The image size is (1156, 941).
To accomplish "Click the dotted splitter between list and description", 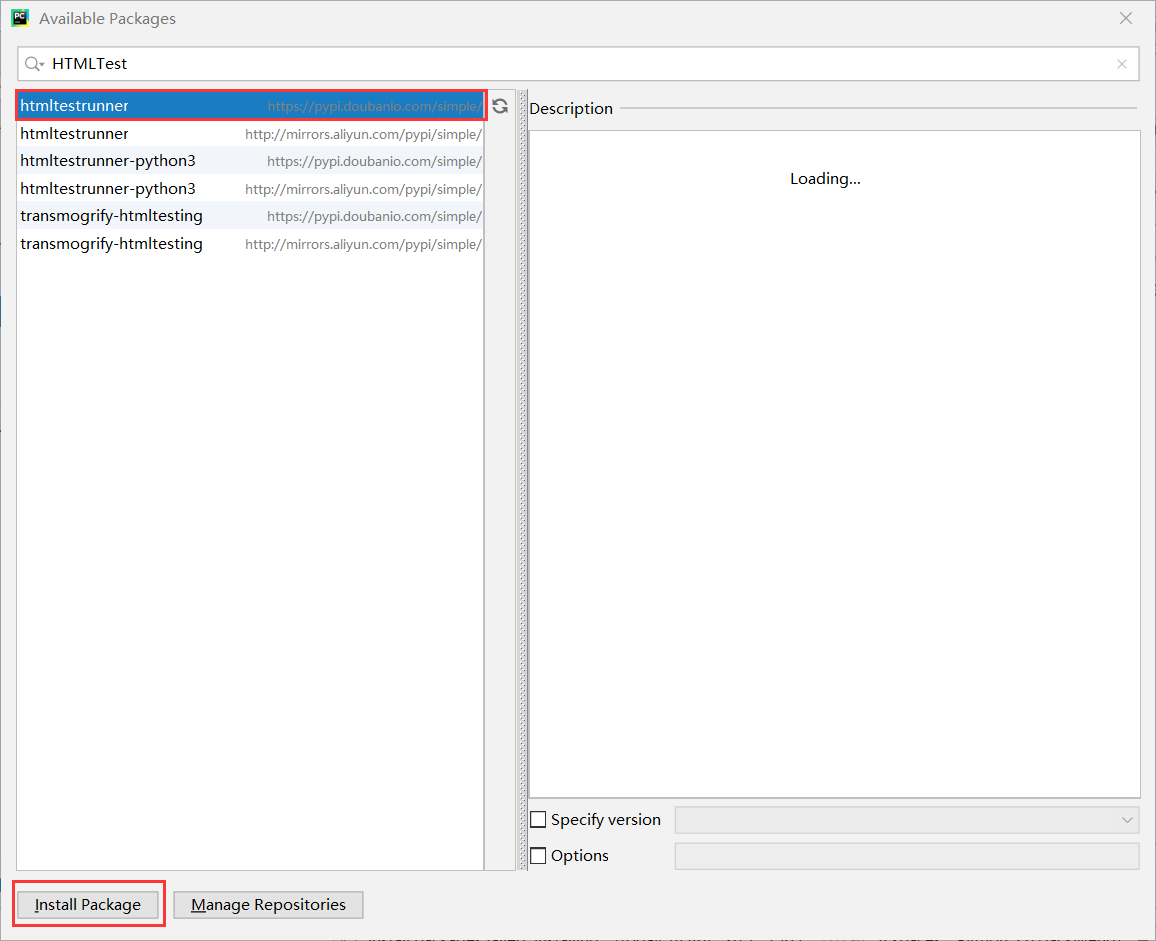I will click(x=523, y=480).
